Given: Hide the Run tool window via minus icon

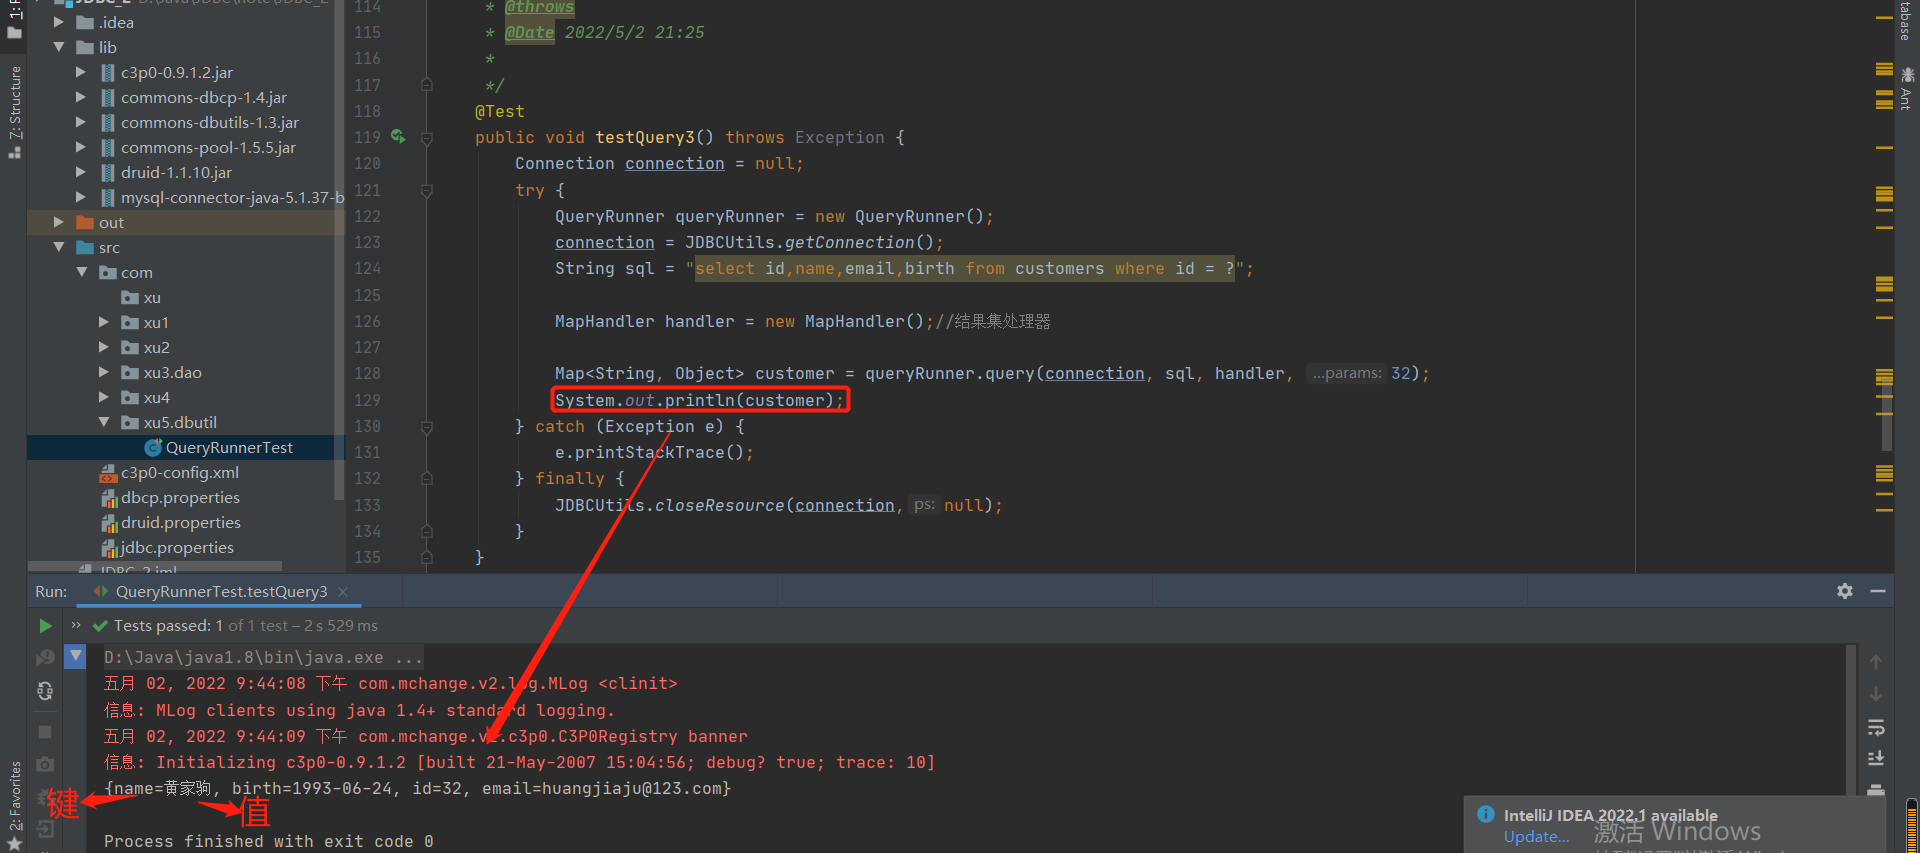Looking at the screenshot, I should [x=1878, y=591].
